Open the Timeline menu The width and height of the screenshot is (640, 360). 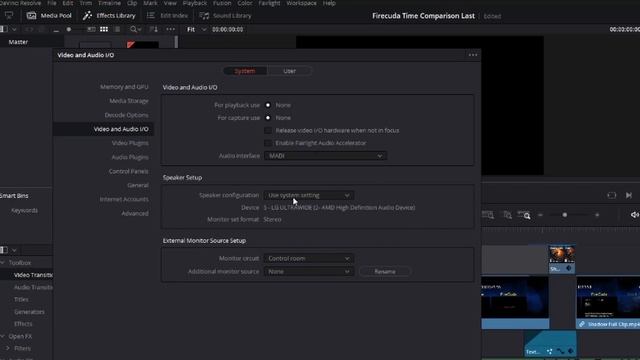click(109, 3)
